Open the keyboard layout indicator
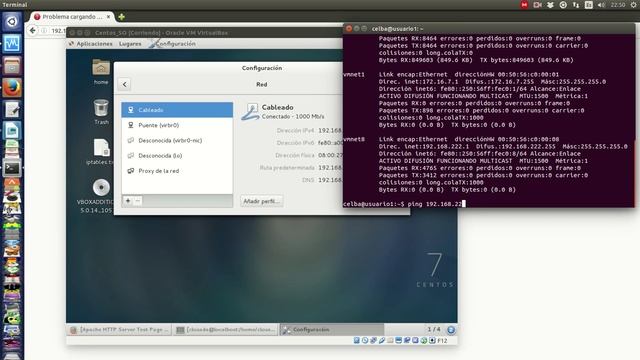640x360 pixels. [589, 5]
